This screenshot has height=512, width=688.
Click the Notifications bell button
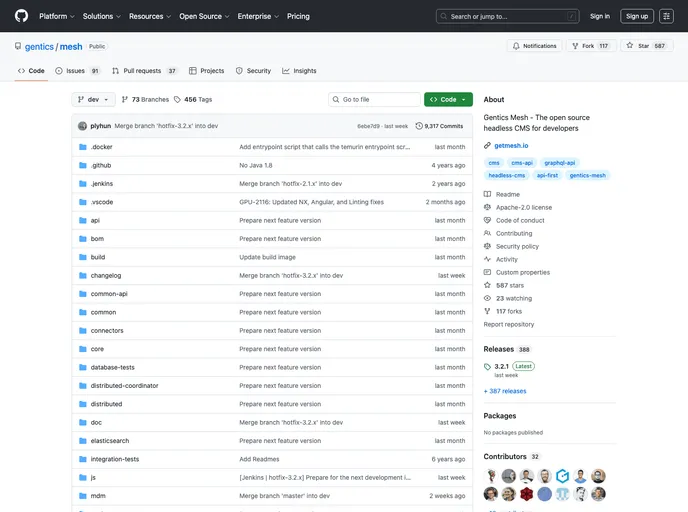pos(534,46)
